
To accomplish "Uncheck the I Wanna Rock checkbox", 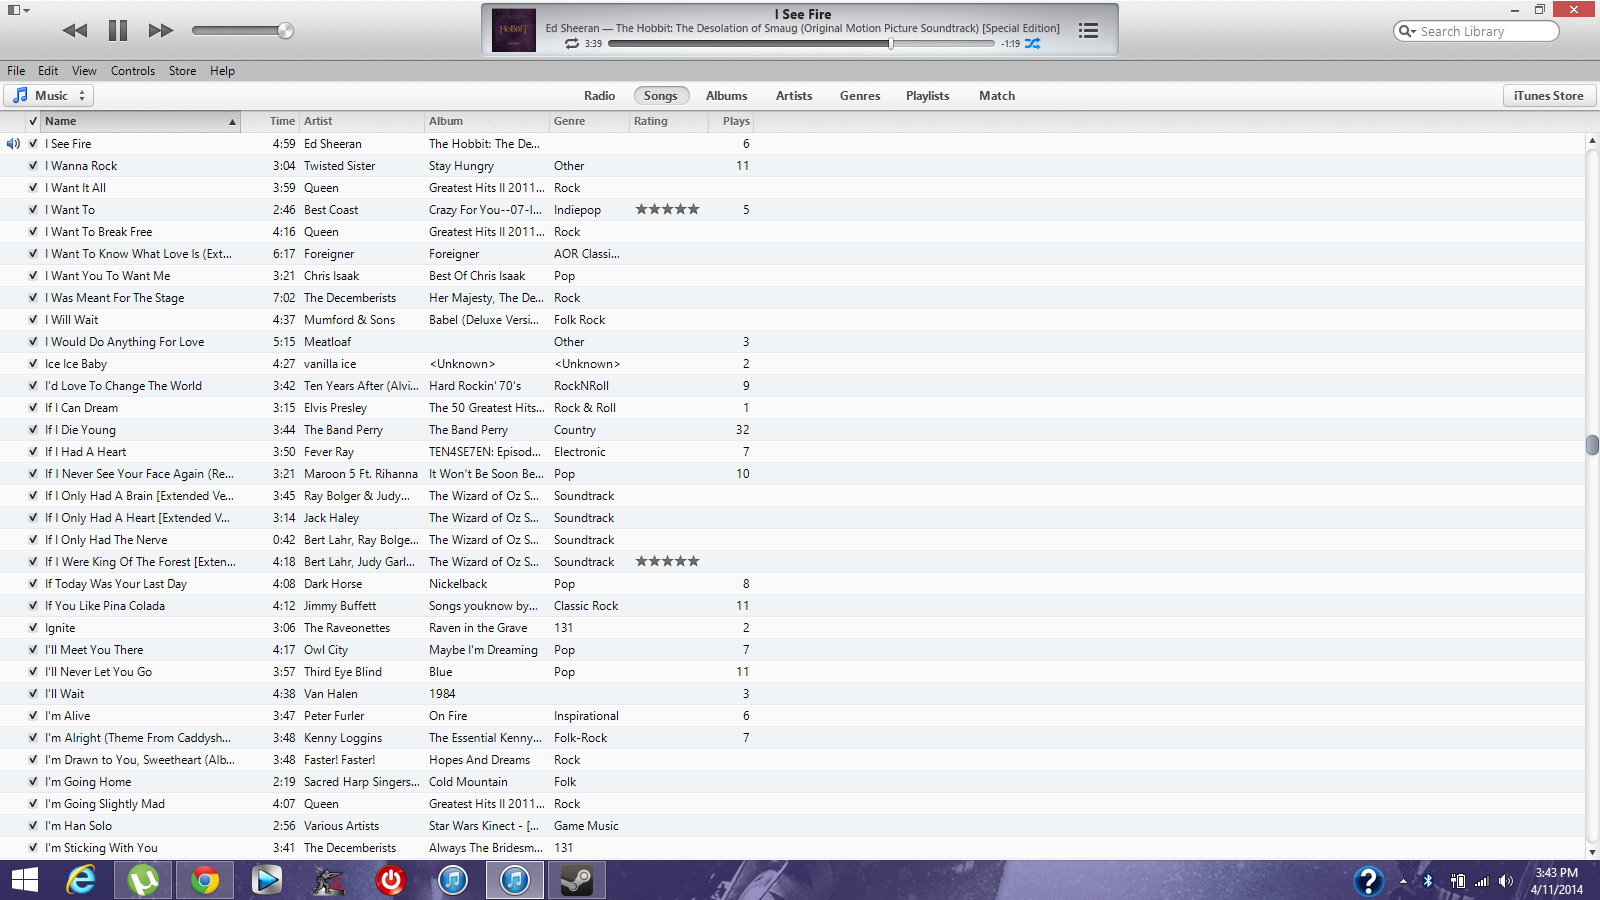I will pos(33,166).
